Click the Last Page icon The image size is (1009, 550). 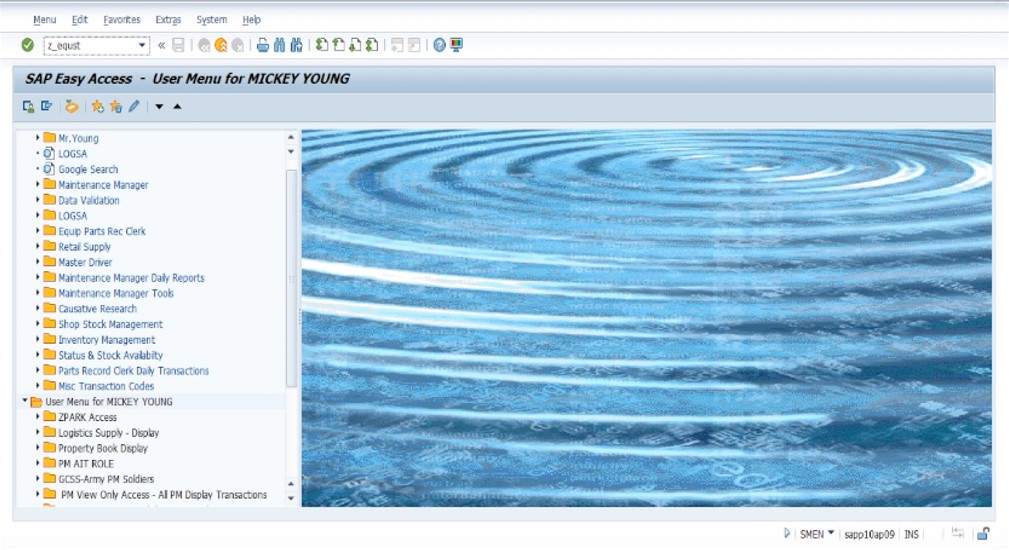pyautogui.click(x=372, y=45)
